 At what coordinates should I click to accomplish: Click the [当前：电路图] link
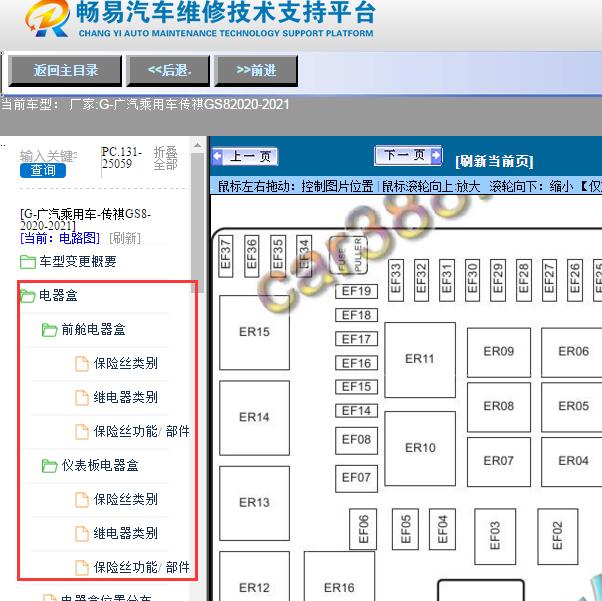point(60,238)
